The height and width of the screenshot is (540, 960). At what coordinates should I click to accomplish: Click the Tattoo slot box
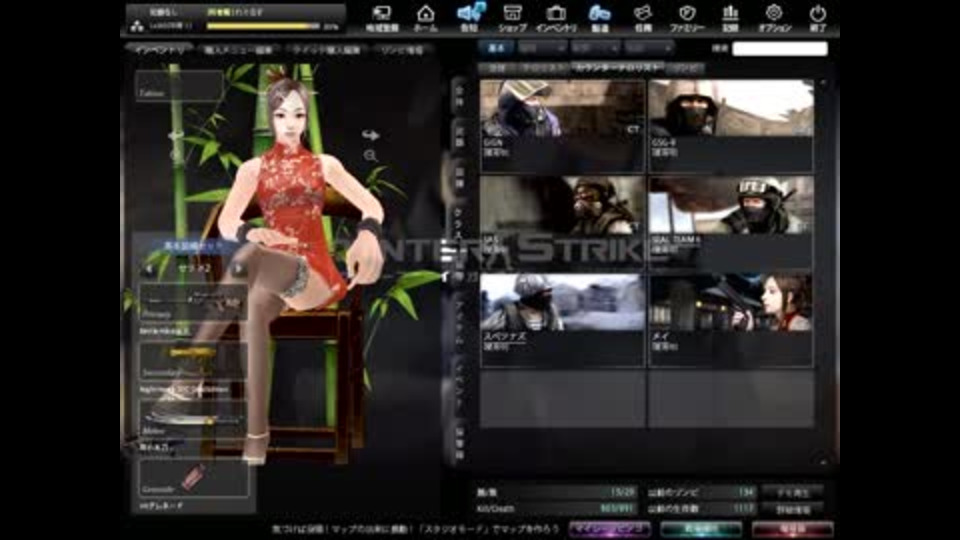coord(179,85)
